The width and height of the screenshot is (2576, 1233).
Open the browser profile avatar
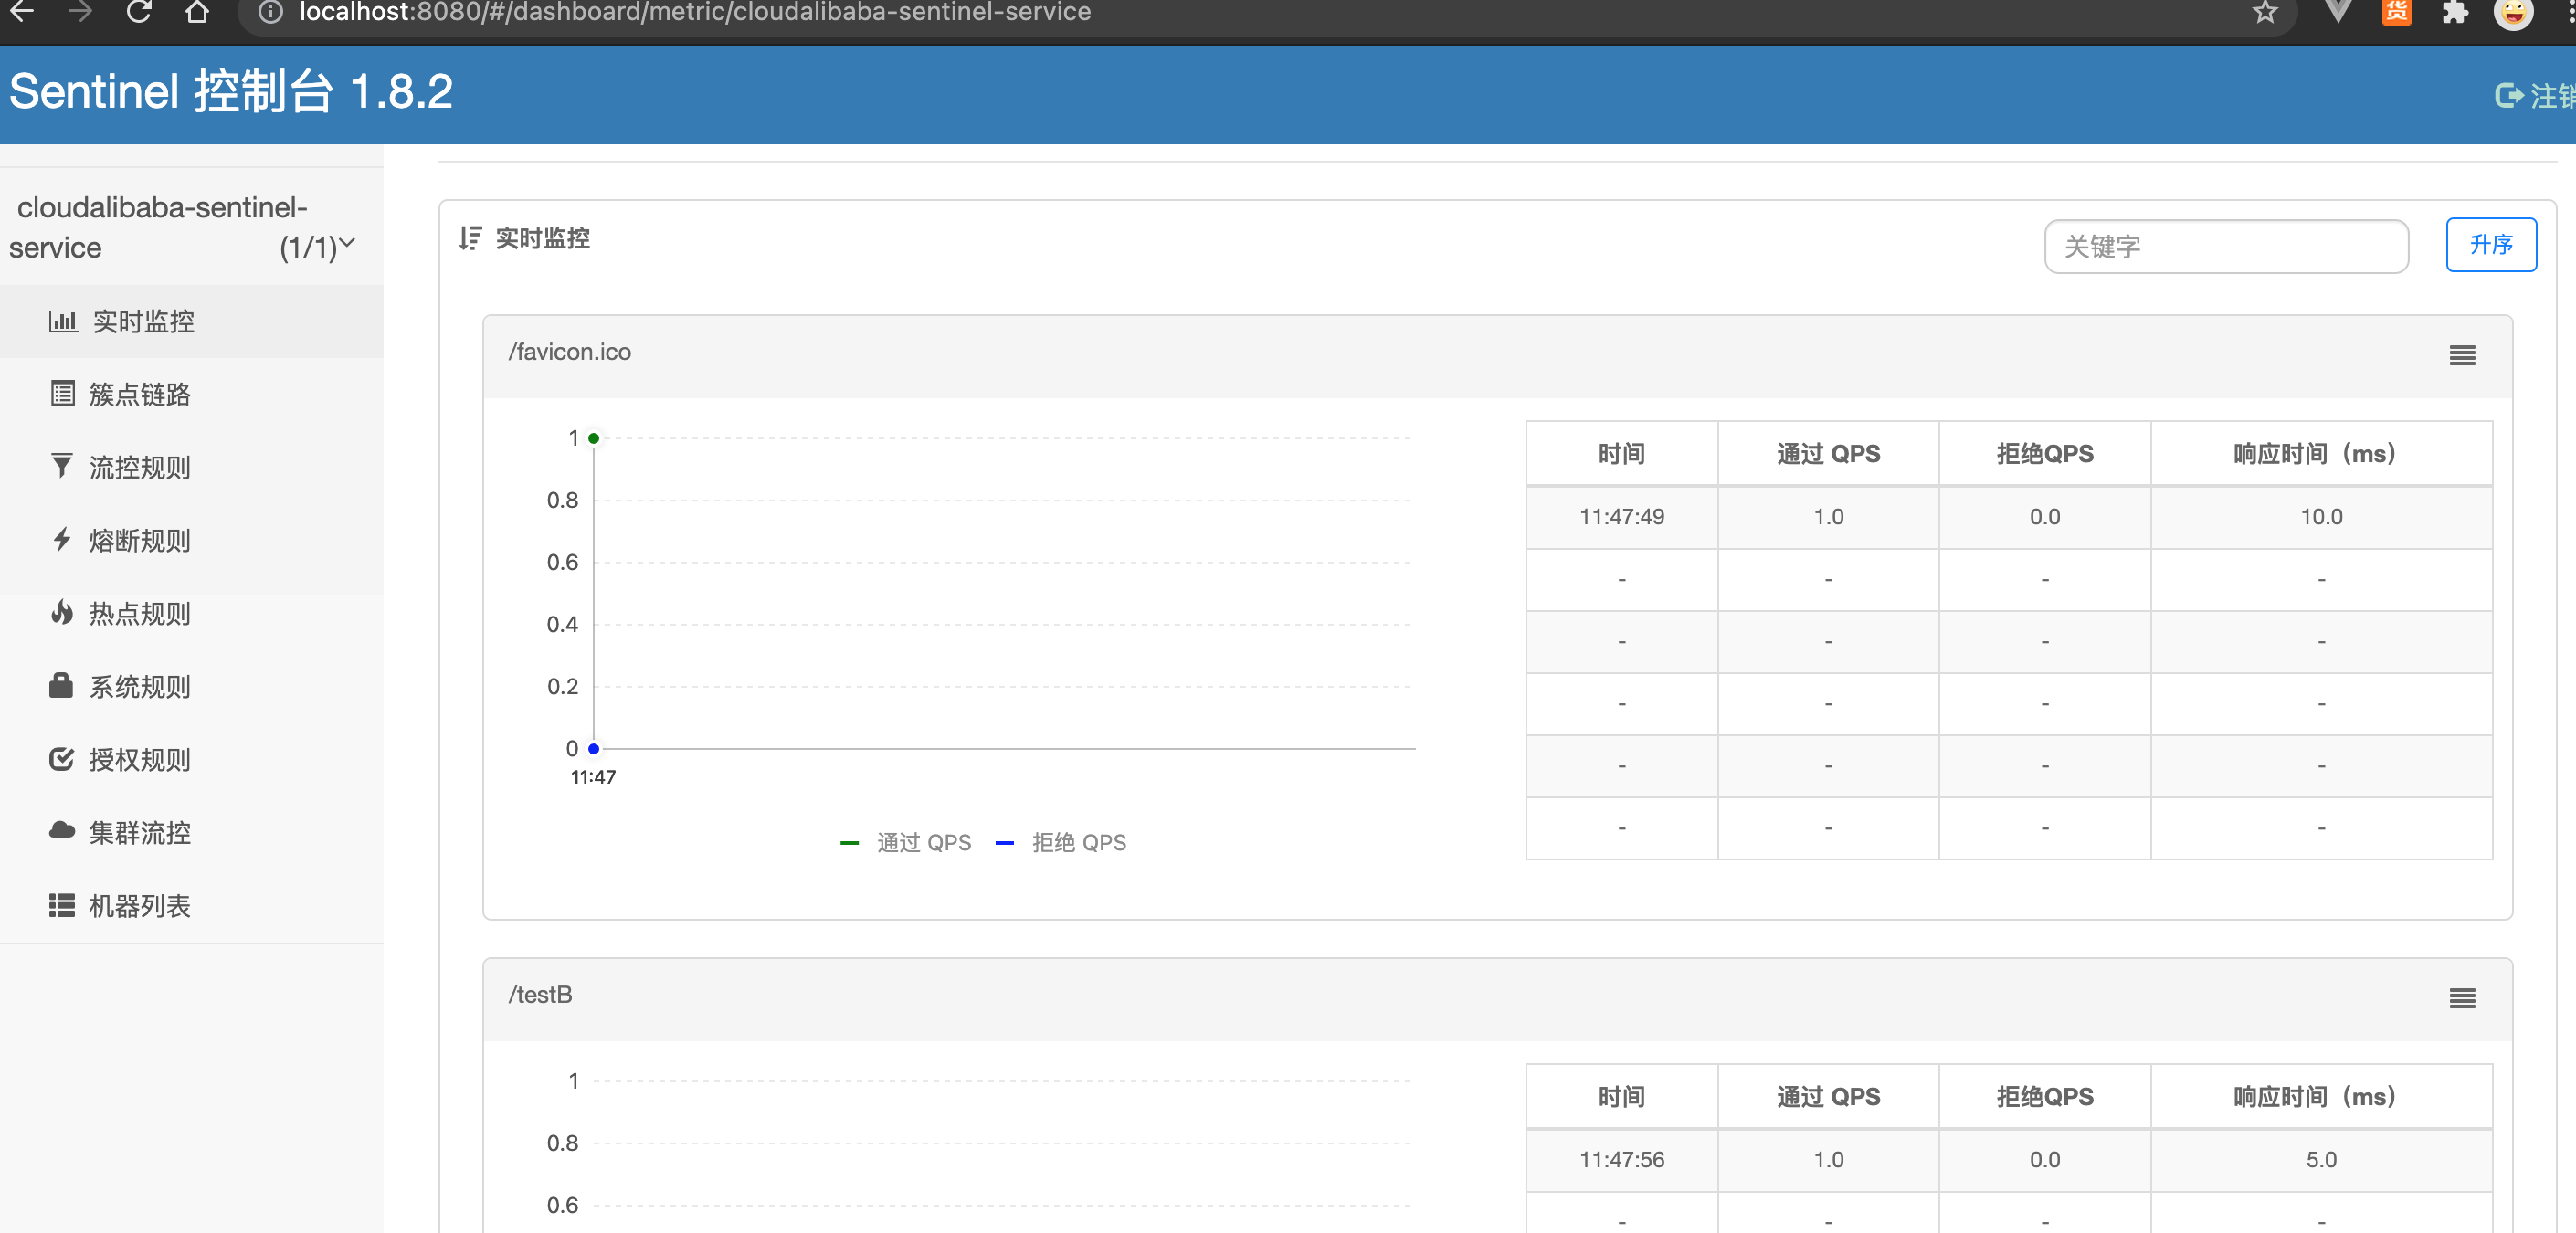(x=2513, y=13)
